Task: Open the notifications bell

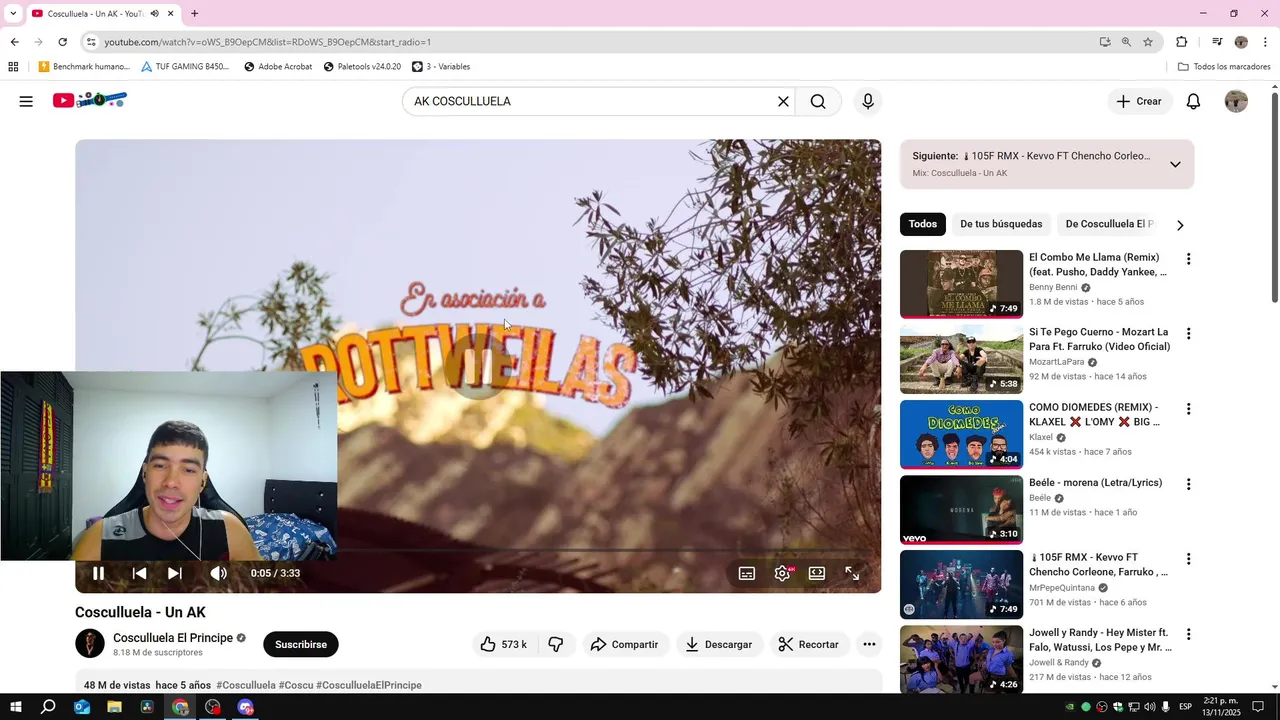Action: (1193, 101)
